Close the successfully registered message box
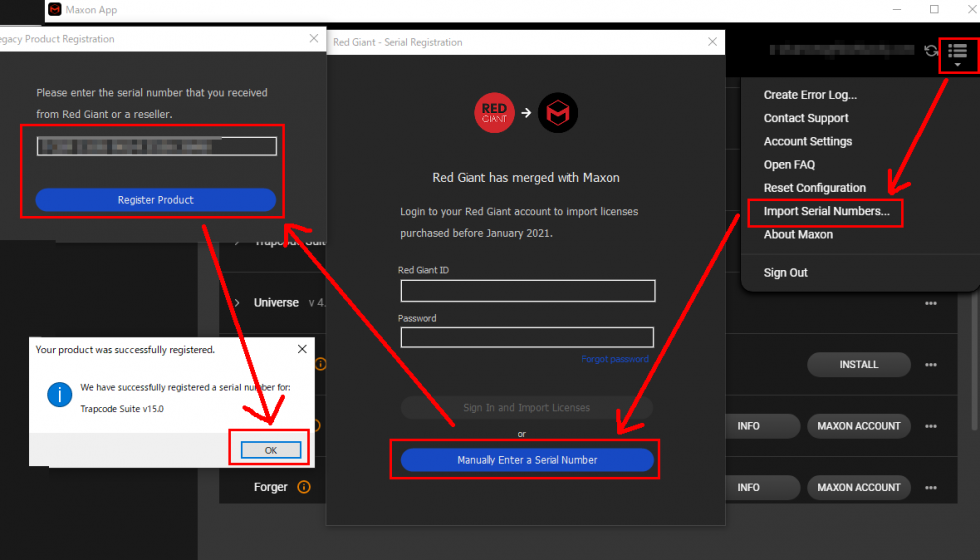This screenshot has height=560, width=980. 302,349
